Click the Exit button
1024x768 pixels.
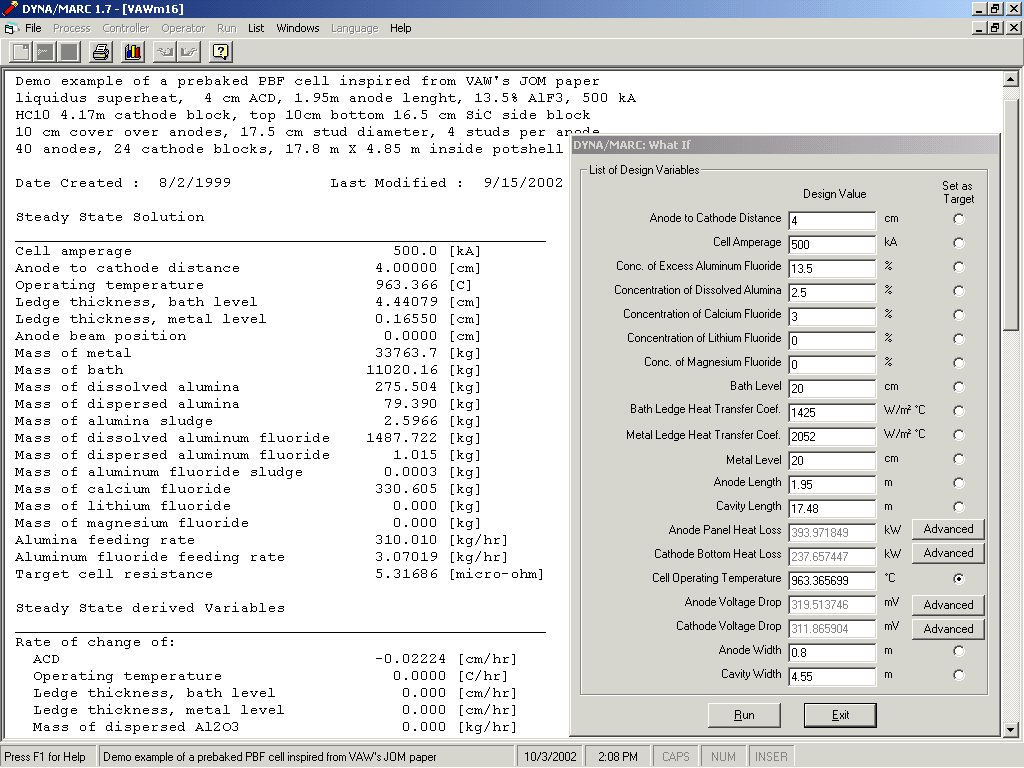(x=840, y=715)
